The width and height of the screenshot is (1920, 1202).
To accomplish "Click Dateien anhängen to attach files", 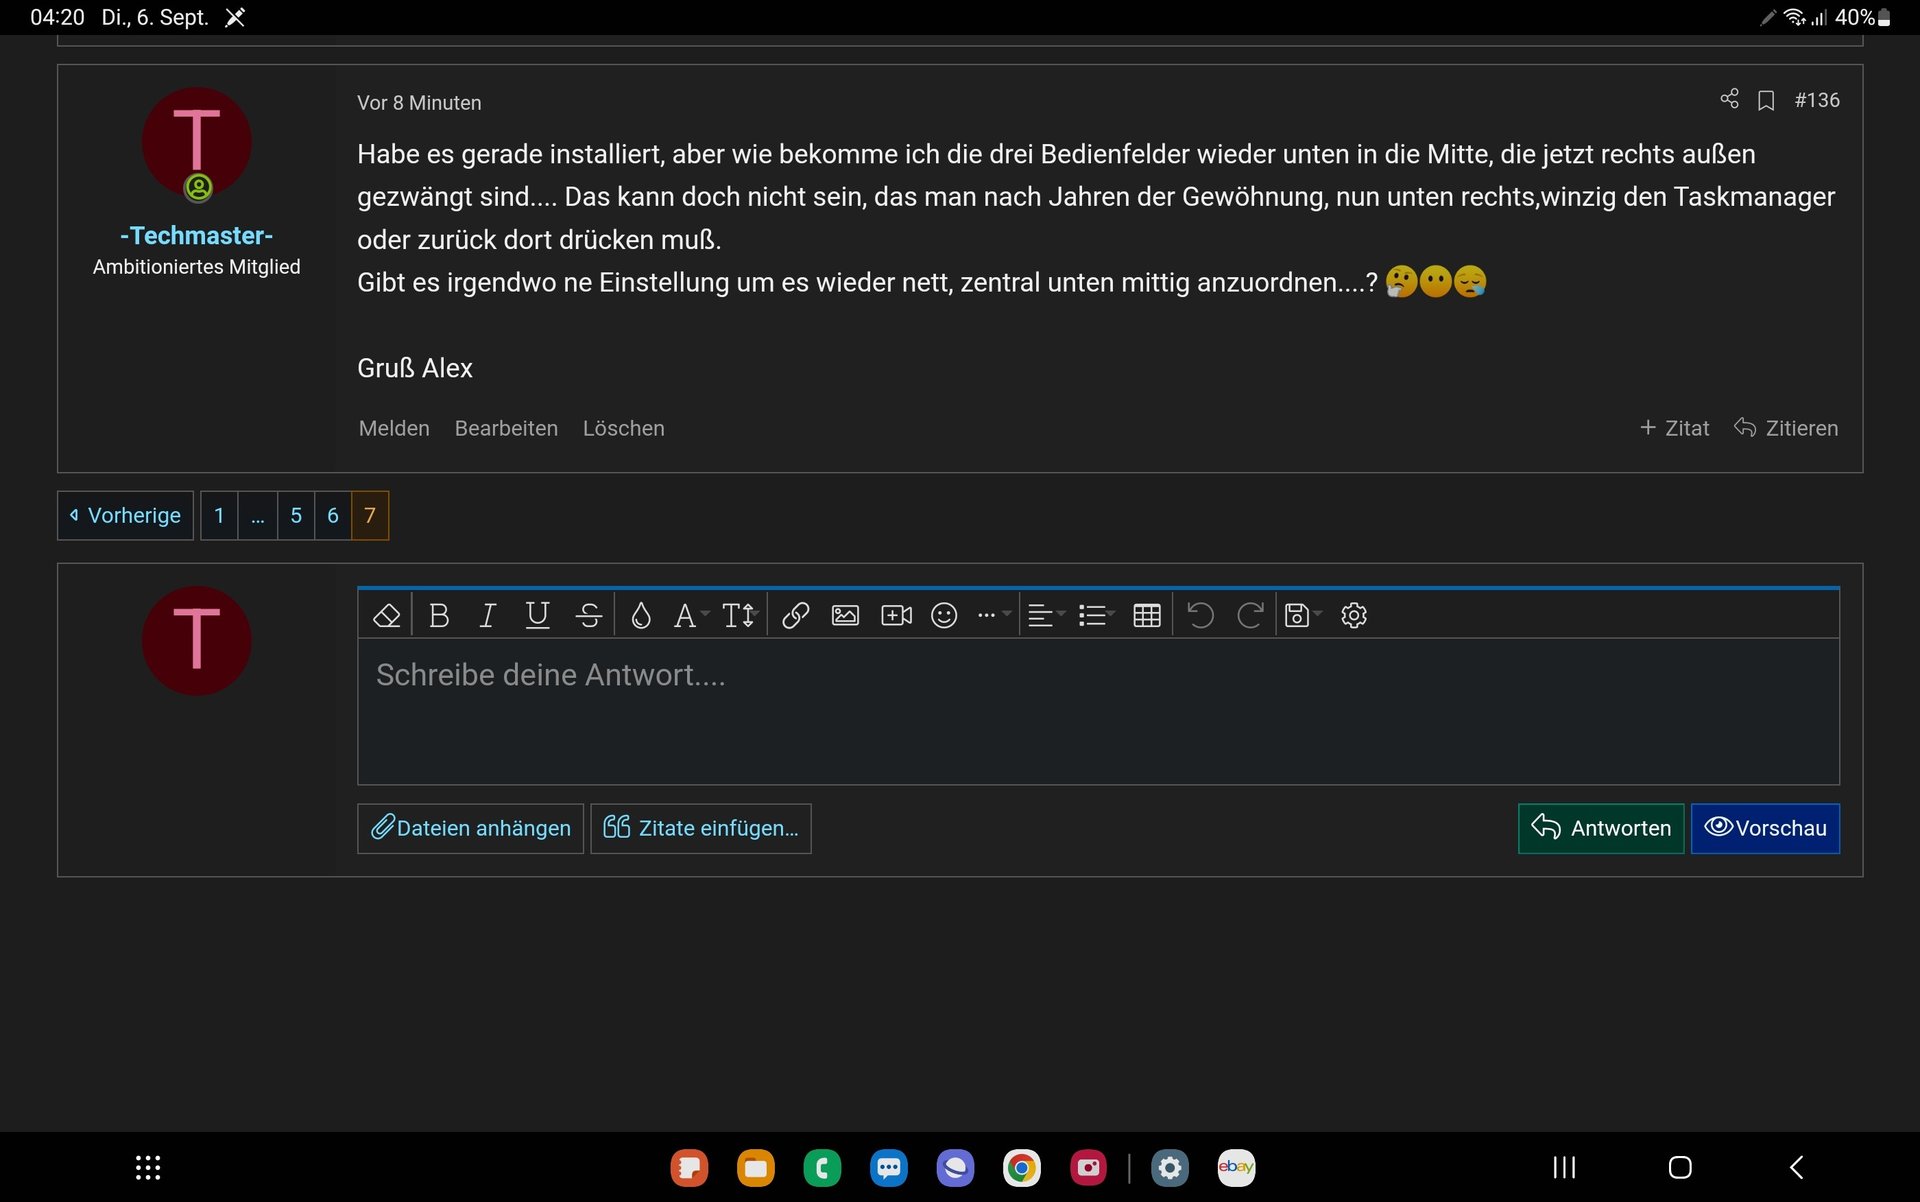I will pyautogui.click(x=470, y=828).
